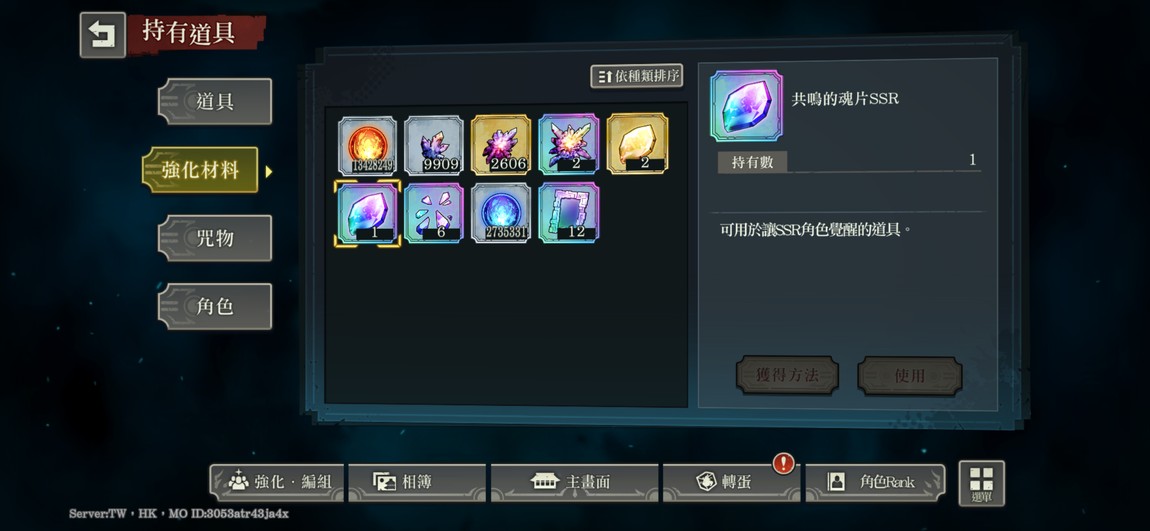The image size is (1150, 531).
Task: Switch to the 咒物 tab
Action: 215,238
